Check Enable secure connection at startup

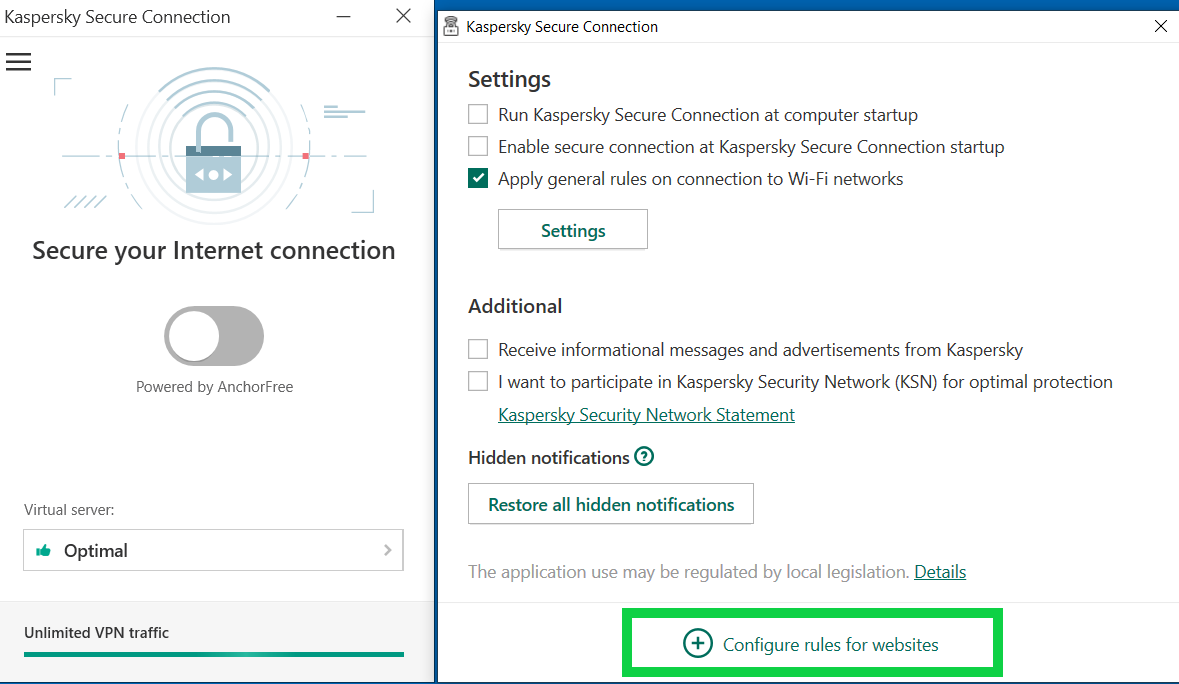[478, 146]
